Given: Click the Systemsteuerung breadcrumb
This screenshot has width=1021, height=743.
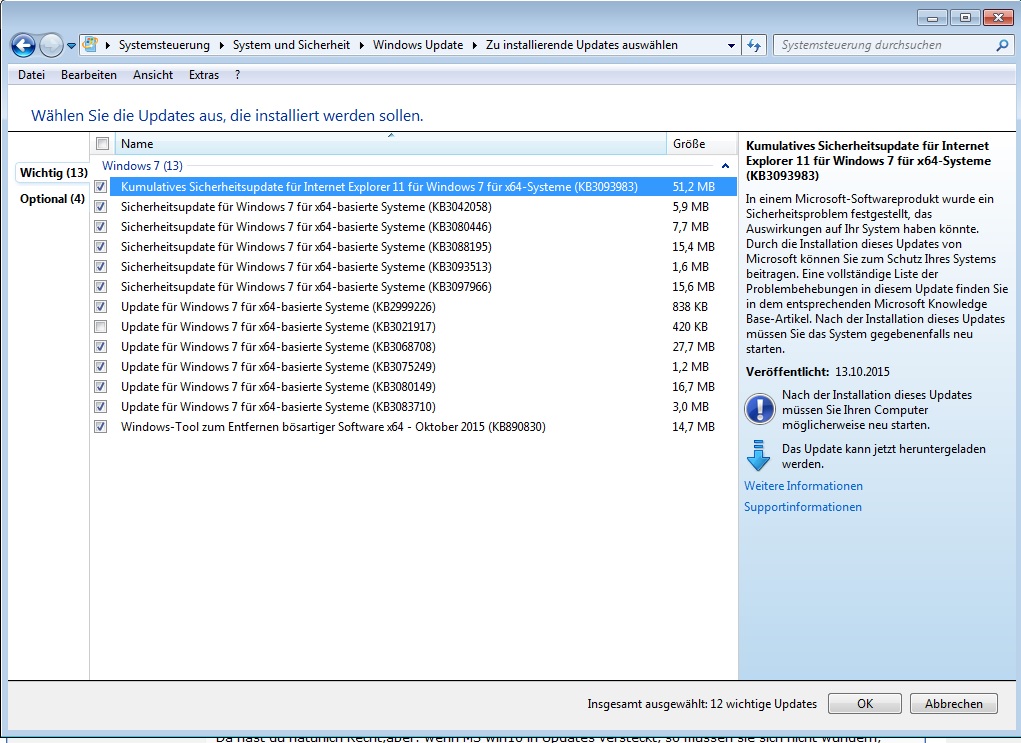Looking at the screenshot, I should [164, 45].
